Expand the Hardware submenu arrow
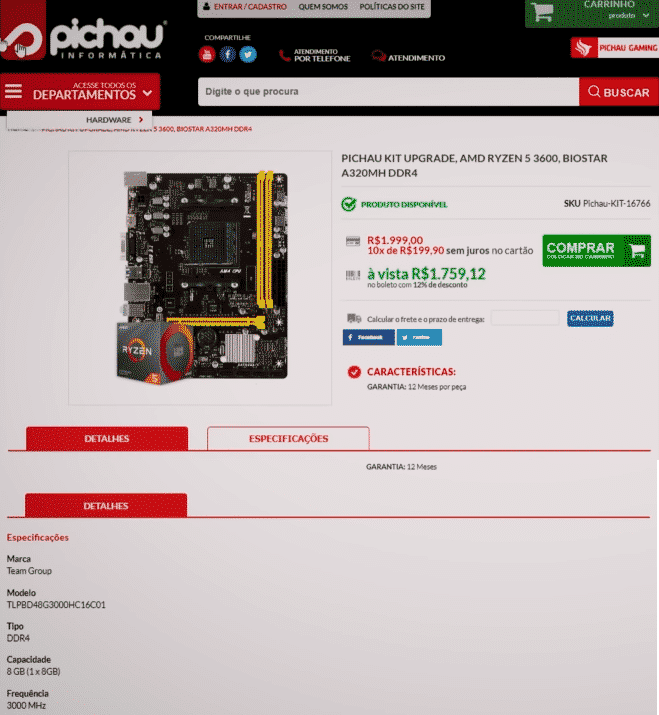 (141, 119)
